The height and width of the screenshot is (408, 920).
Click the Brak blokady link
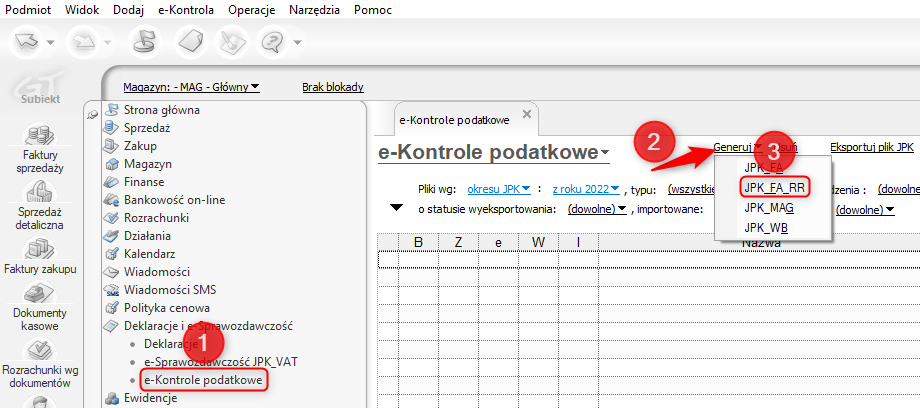click(x=332, y=87)
